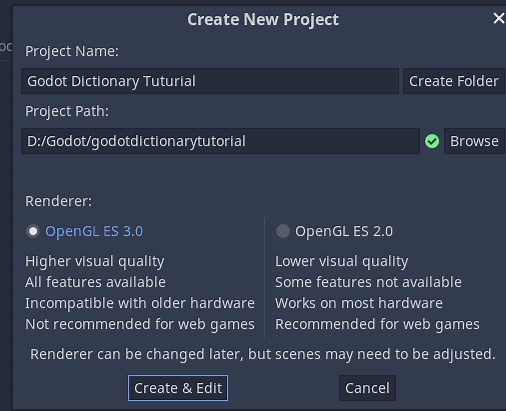The image size is (506, 411).
Task: Click the 'Project Name:' label
Action: tap(72, 51)
